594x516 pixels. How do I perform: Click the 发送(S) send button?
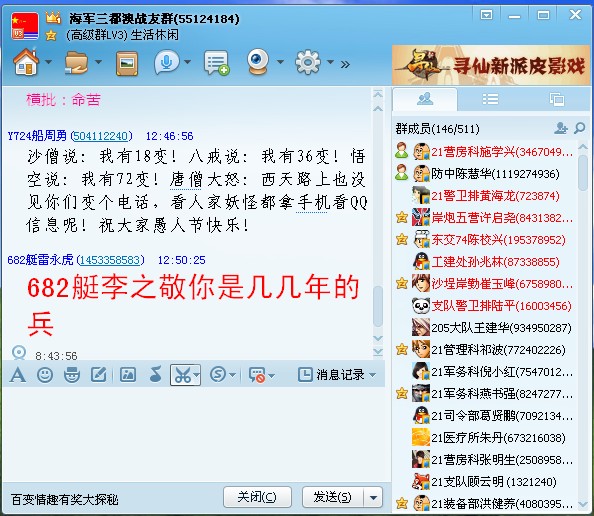(333, 497)
